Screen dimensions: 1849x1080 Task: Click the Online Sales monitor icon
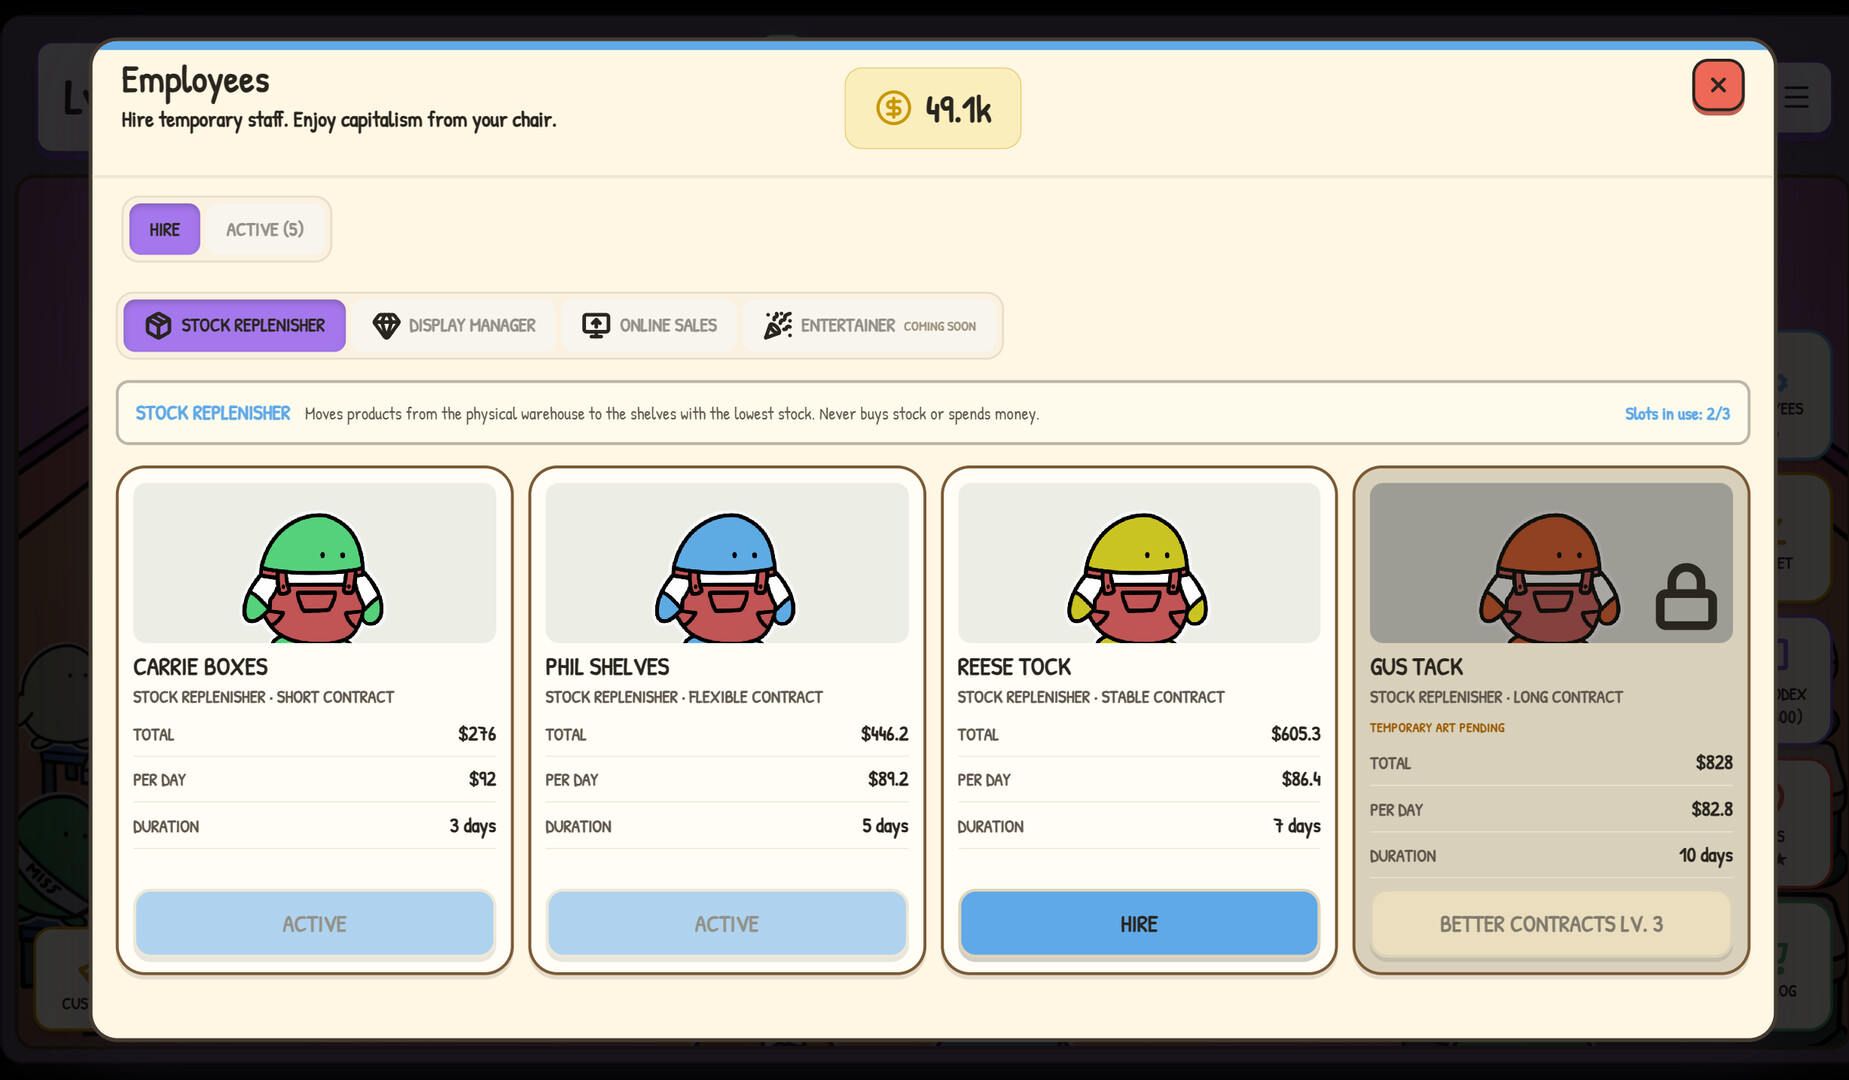pos(596,325)
